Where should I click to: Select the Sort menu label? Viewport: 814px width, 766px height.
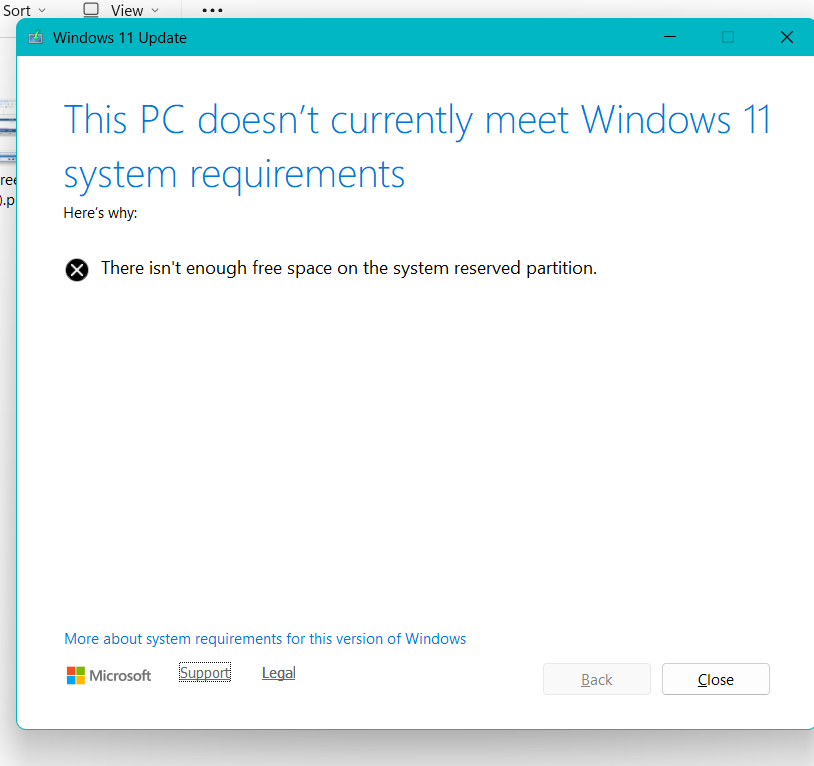tap(18, 10)
